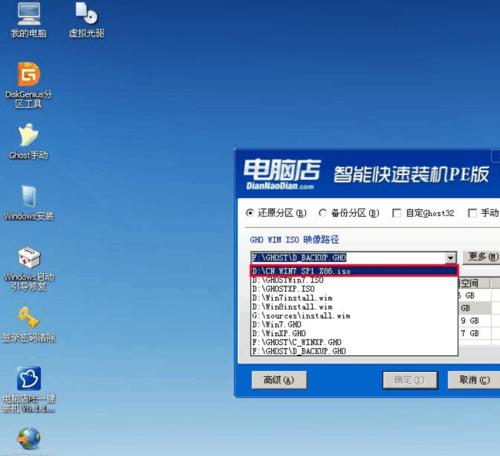Open the 我的电脑 desktop icon
The width and height of the screenshot is (500, 456).
tap(29, 19)
